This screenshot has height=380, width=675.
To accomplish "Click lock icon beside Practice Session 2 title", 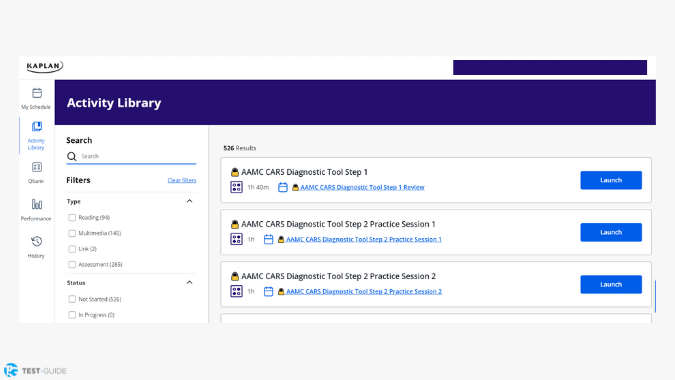I will (x=235, y=276).
